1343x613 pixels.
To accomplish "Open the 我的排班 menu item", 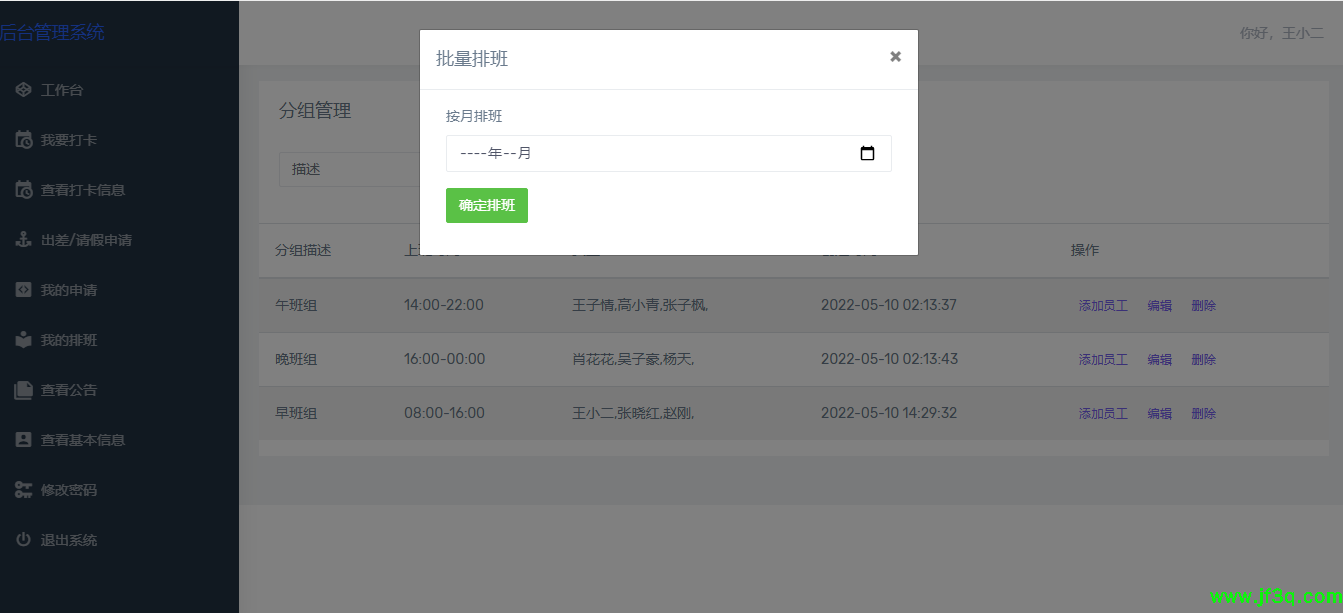I will [x=69, y=340].
